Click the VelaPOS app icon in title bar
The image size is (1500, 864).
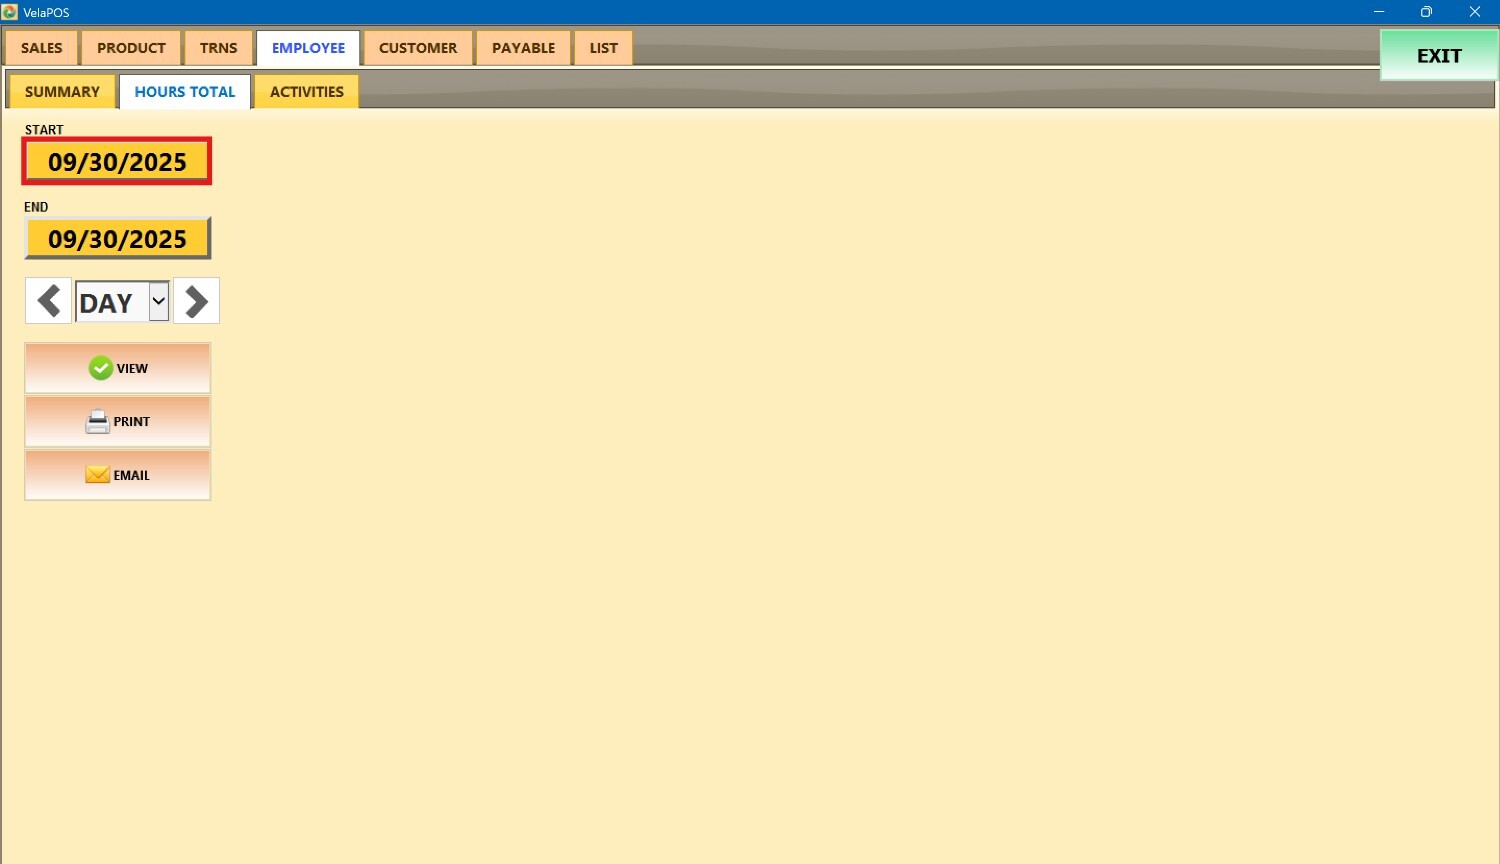point(10,12)
